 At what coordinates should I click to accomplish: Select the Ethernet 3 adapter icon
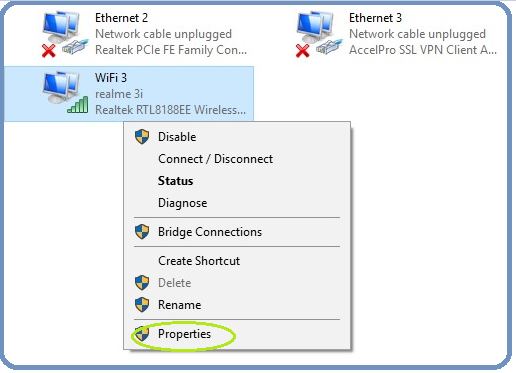coord(319,34)
